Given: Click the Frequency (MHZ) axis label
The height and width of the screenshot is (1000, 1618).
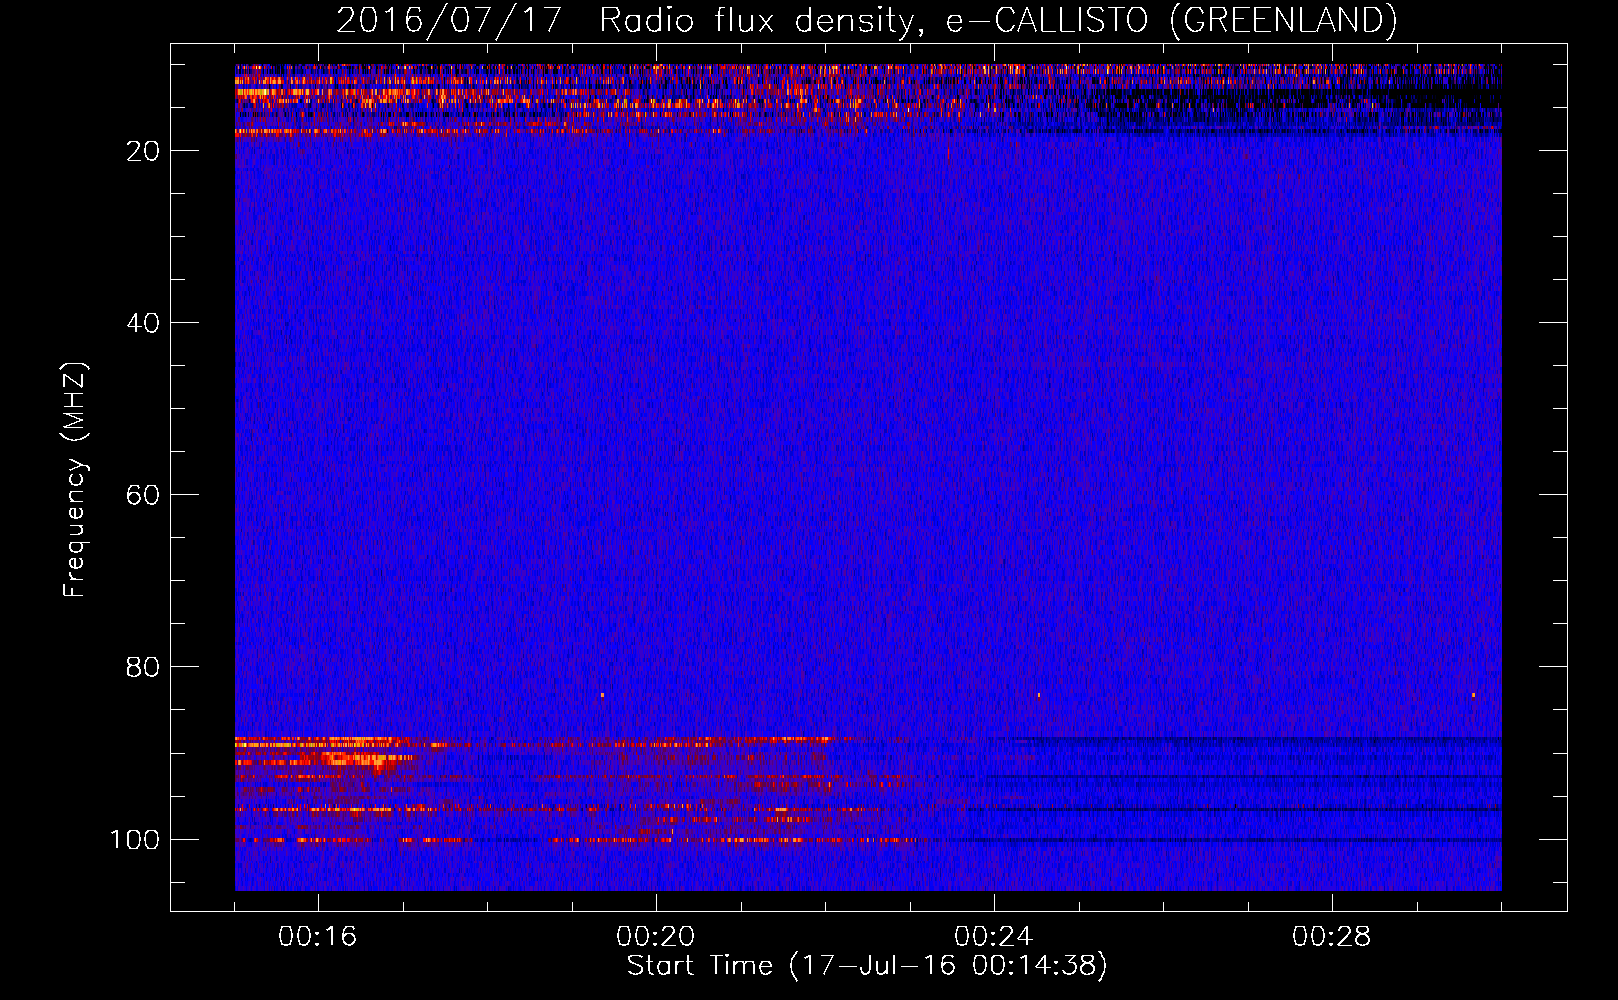Looking at the screenshot, I should pyautogui.click(x=75, y=479).
